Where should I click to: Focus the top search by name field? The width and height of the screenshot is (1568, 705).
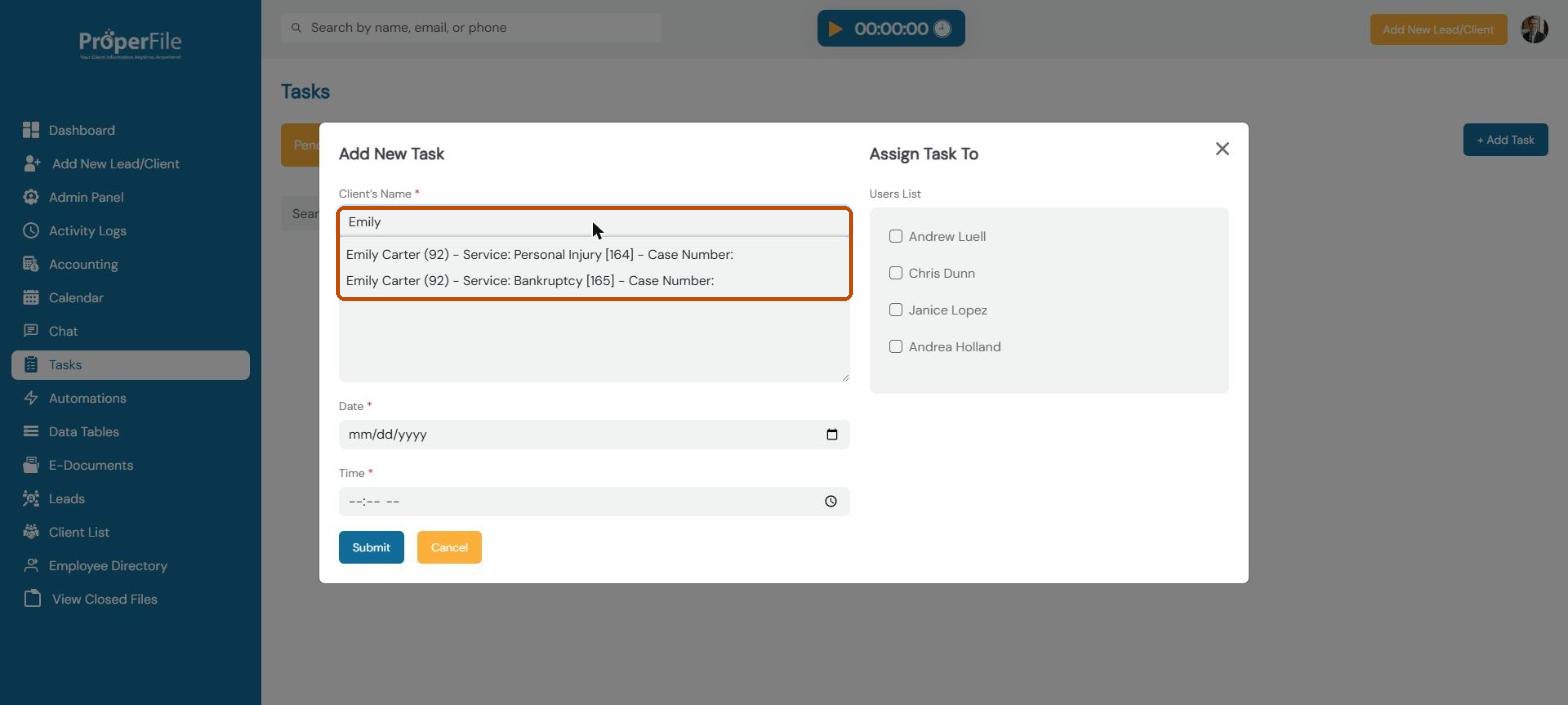pyautogui.click(x=471, y=28)
